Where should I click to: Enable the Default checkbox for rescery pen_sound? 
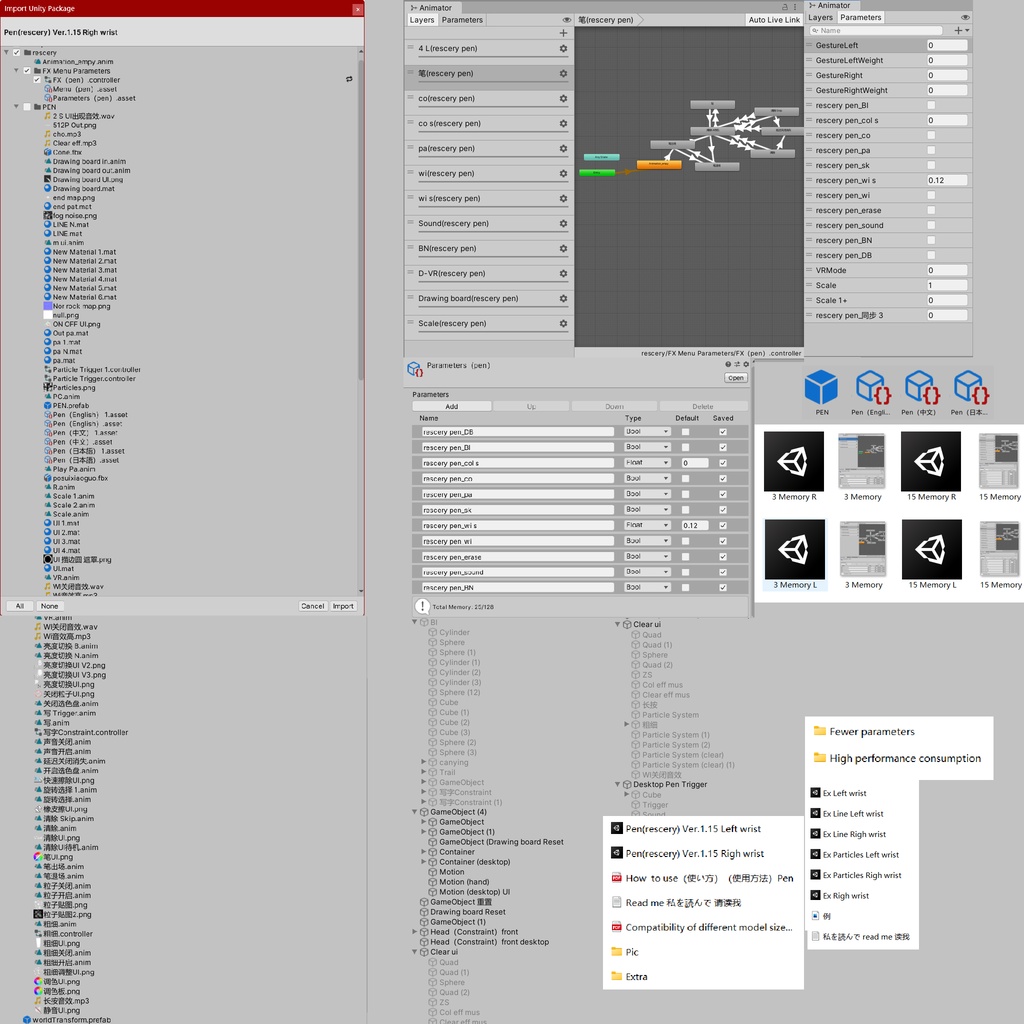click(685, 571)
